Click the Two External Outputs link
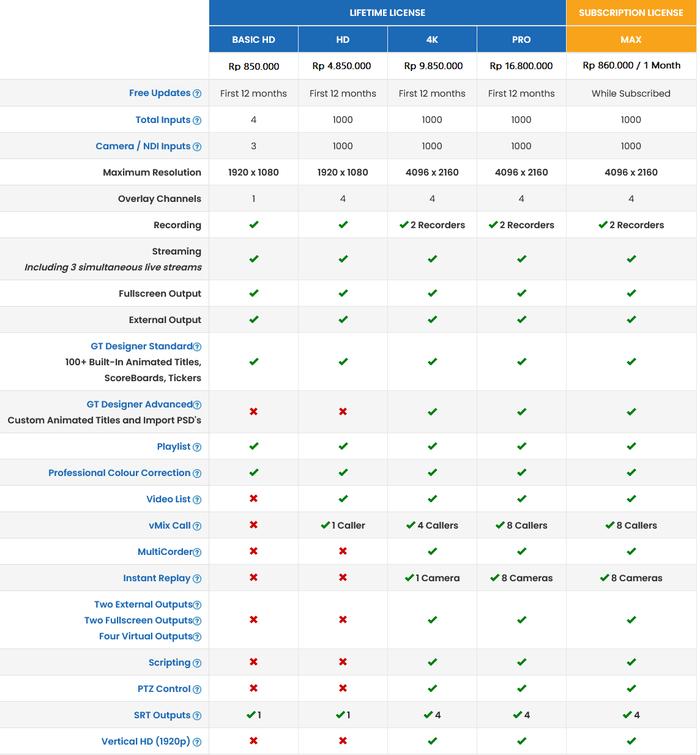The width and height of the screenshot is (700, 755). 143,605
